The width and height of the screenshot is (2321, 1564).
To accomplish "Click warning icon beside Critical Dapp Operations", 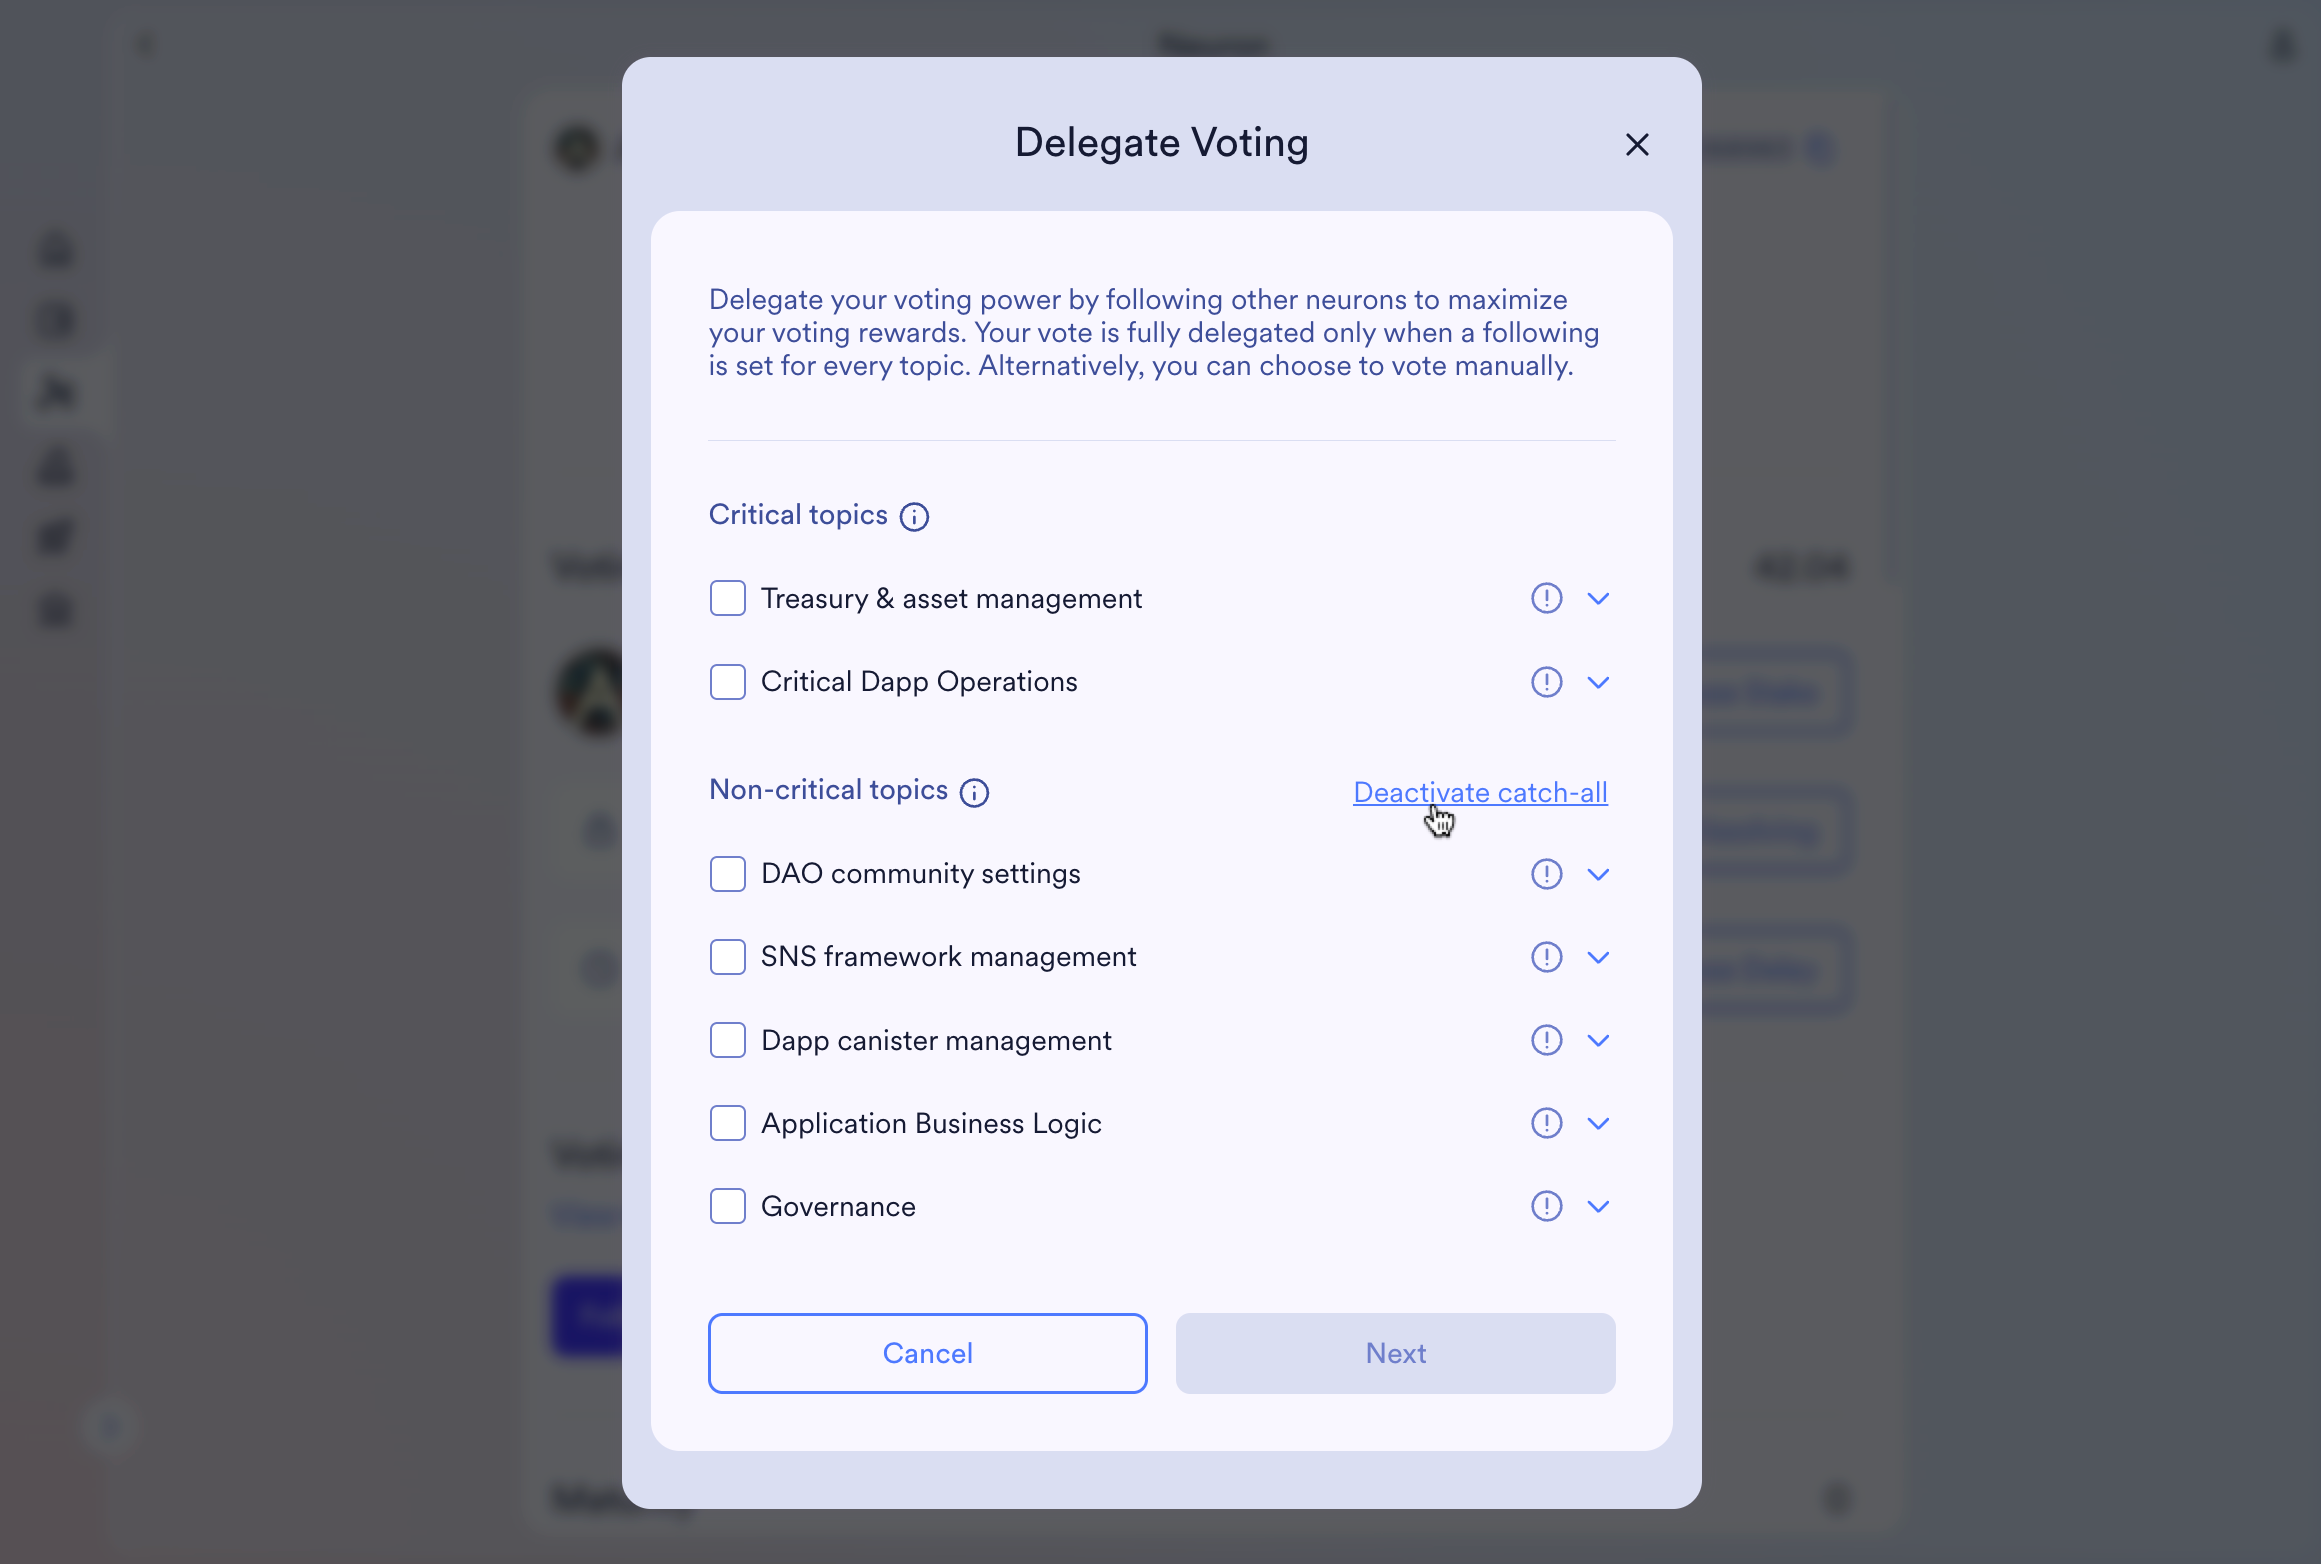I will pyautogui.click(x=1546, y=682).
